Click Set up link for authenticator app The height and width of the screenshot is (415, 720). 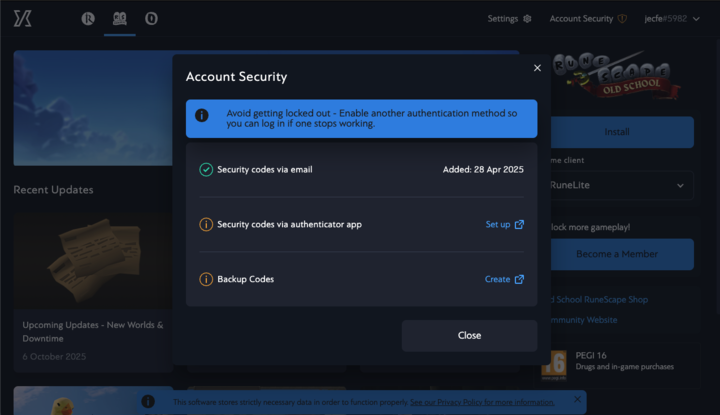point(504,225)
